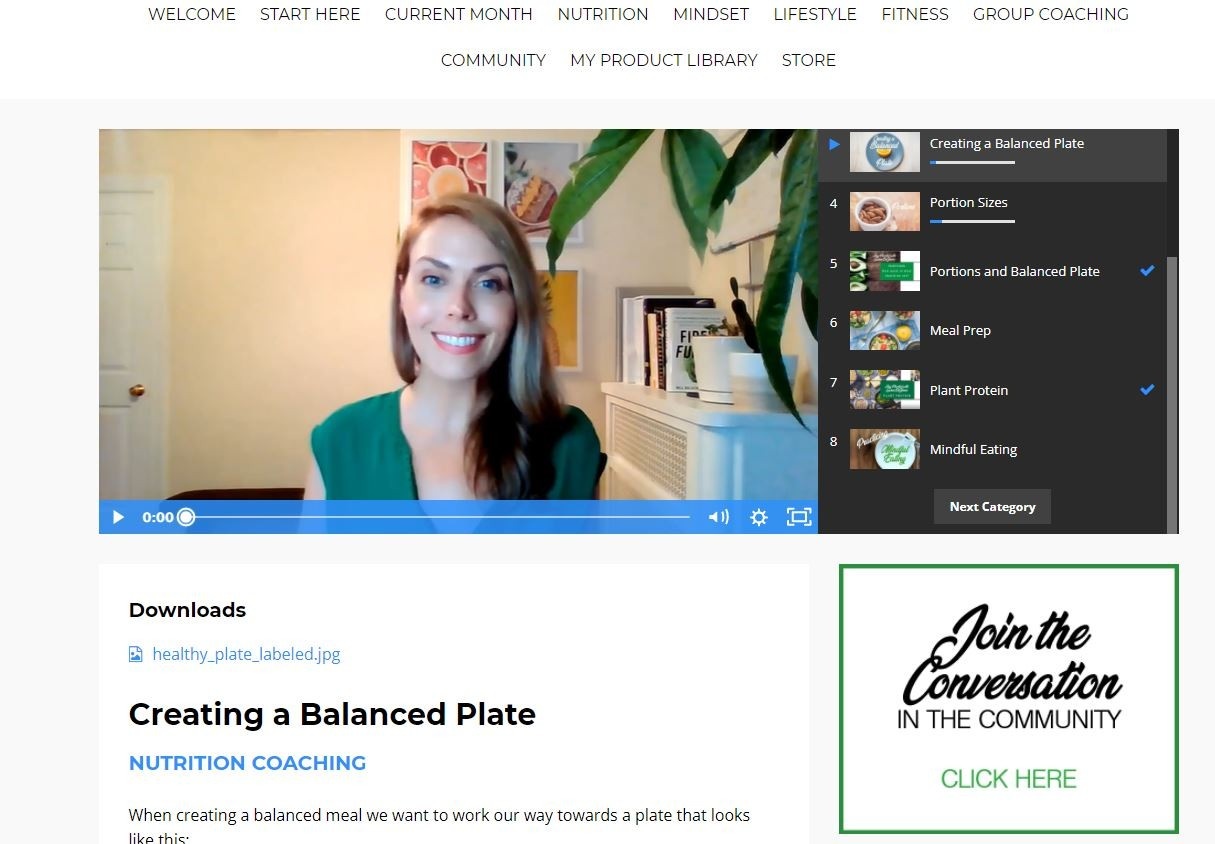Mute the video using the volume icon
Screen dimensions: 1215x844
[x=718, y=517]
